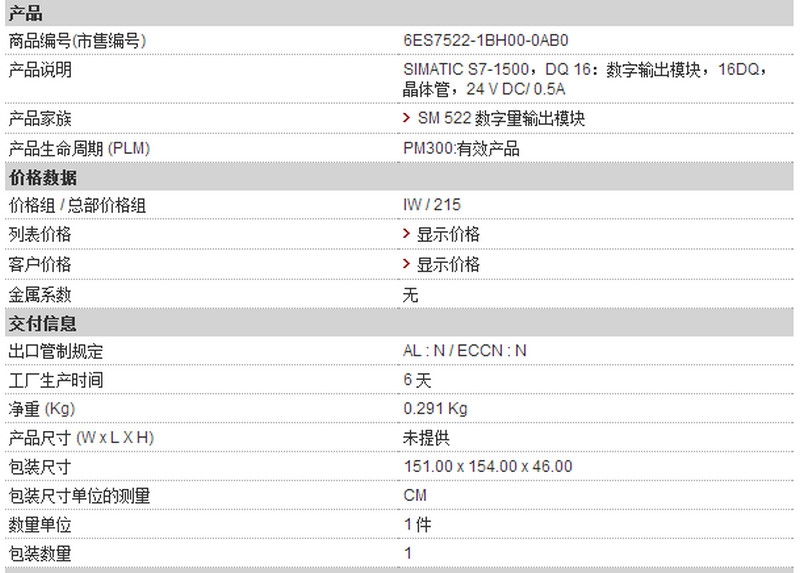Click the 6 天 factory production time
Image resolution: width=800 pixels, height=573 pixels.
pyautogui.click(x=417, y=380)
